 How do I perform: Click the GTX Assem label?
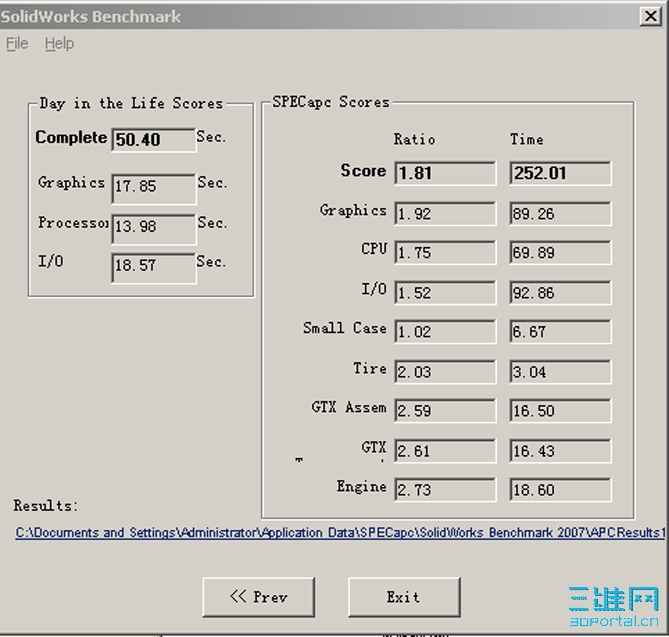pos(349,407)
